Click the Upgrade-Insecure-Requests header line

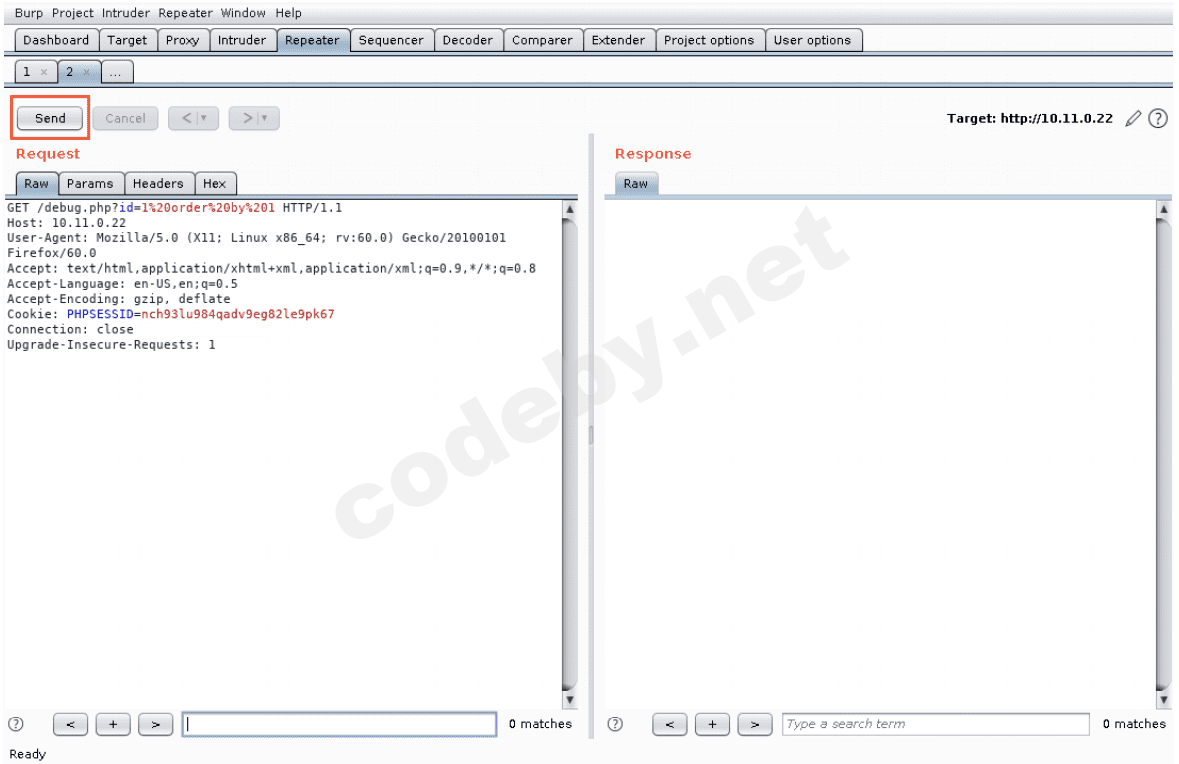111,344
